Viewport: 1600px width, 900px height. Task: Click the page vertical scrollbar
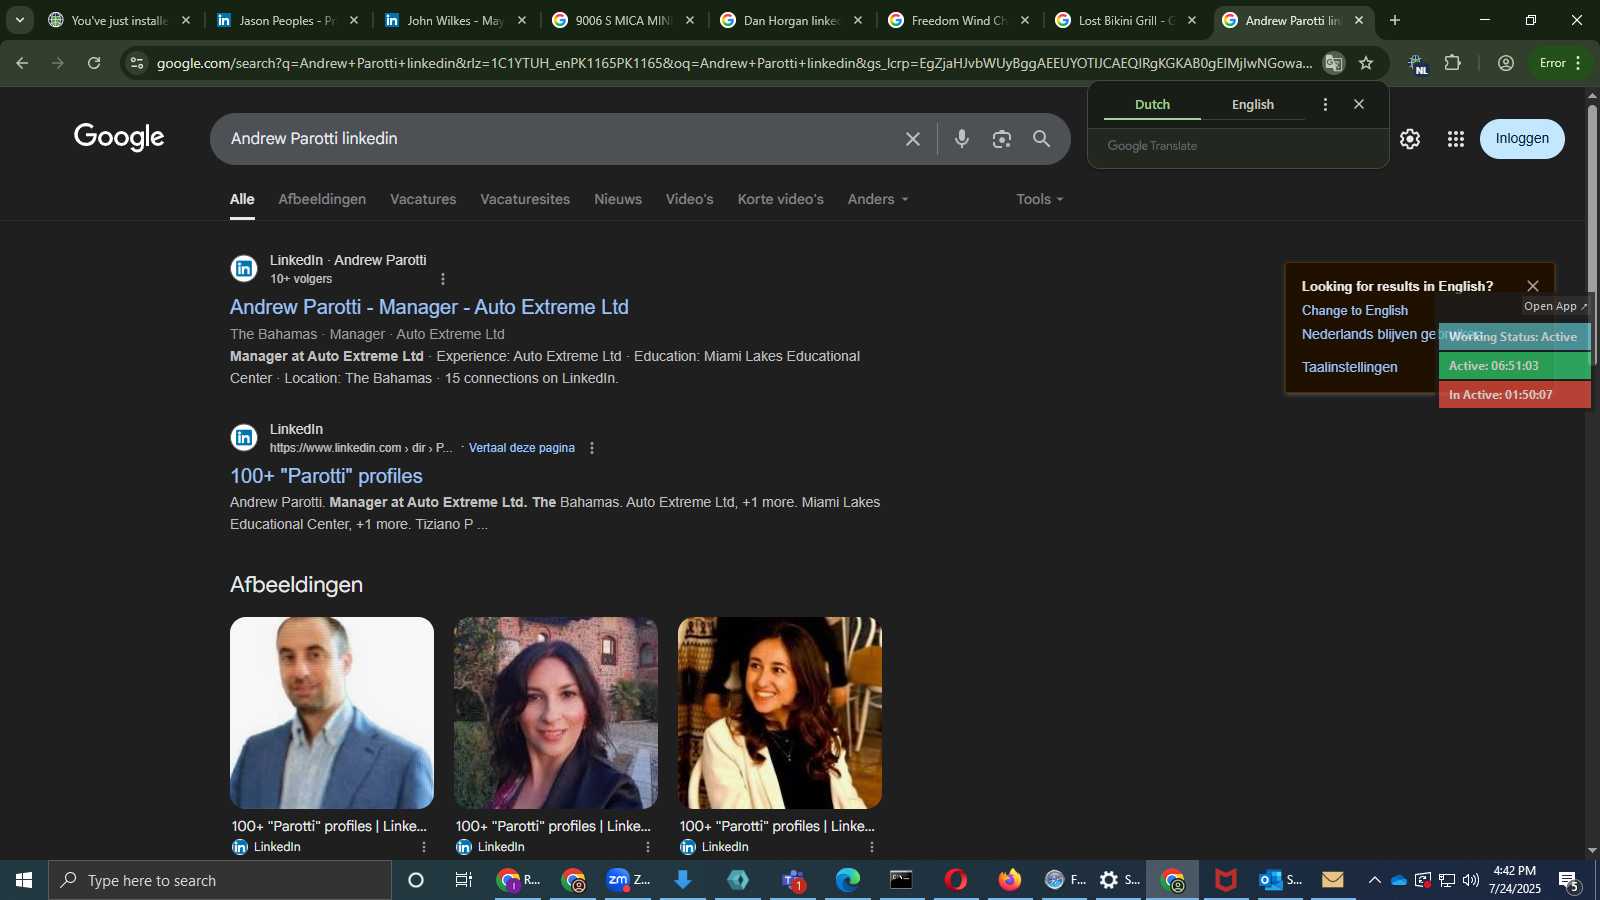click(1592, 233)
